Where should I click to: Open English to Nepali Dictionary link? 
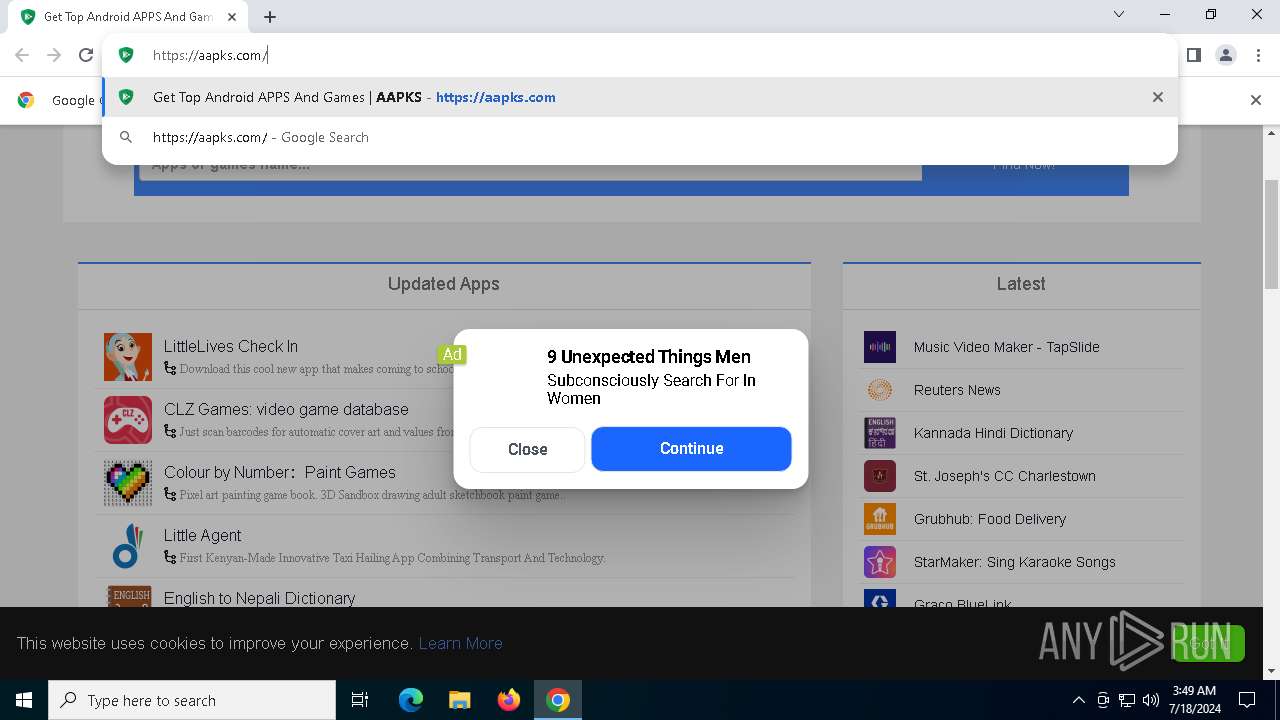[x=259, y=598]
